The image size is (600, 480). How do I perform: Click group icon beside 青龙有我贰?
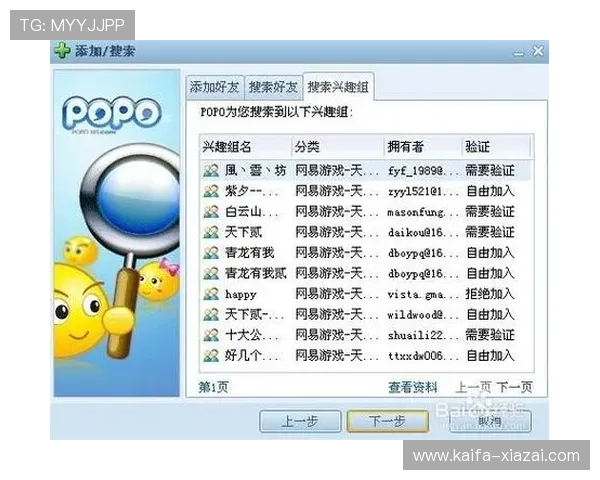[211, 273]
